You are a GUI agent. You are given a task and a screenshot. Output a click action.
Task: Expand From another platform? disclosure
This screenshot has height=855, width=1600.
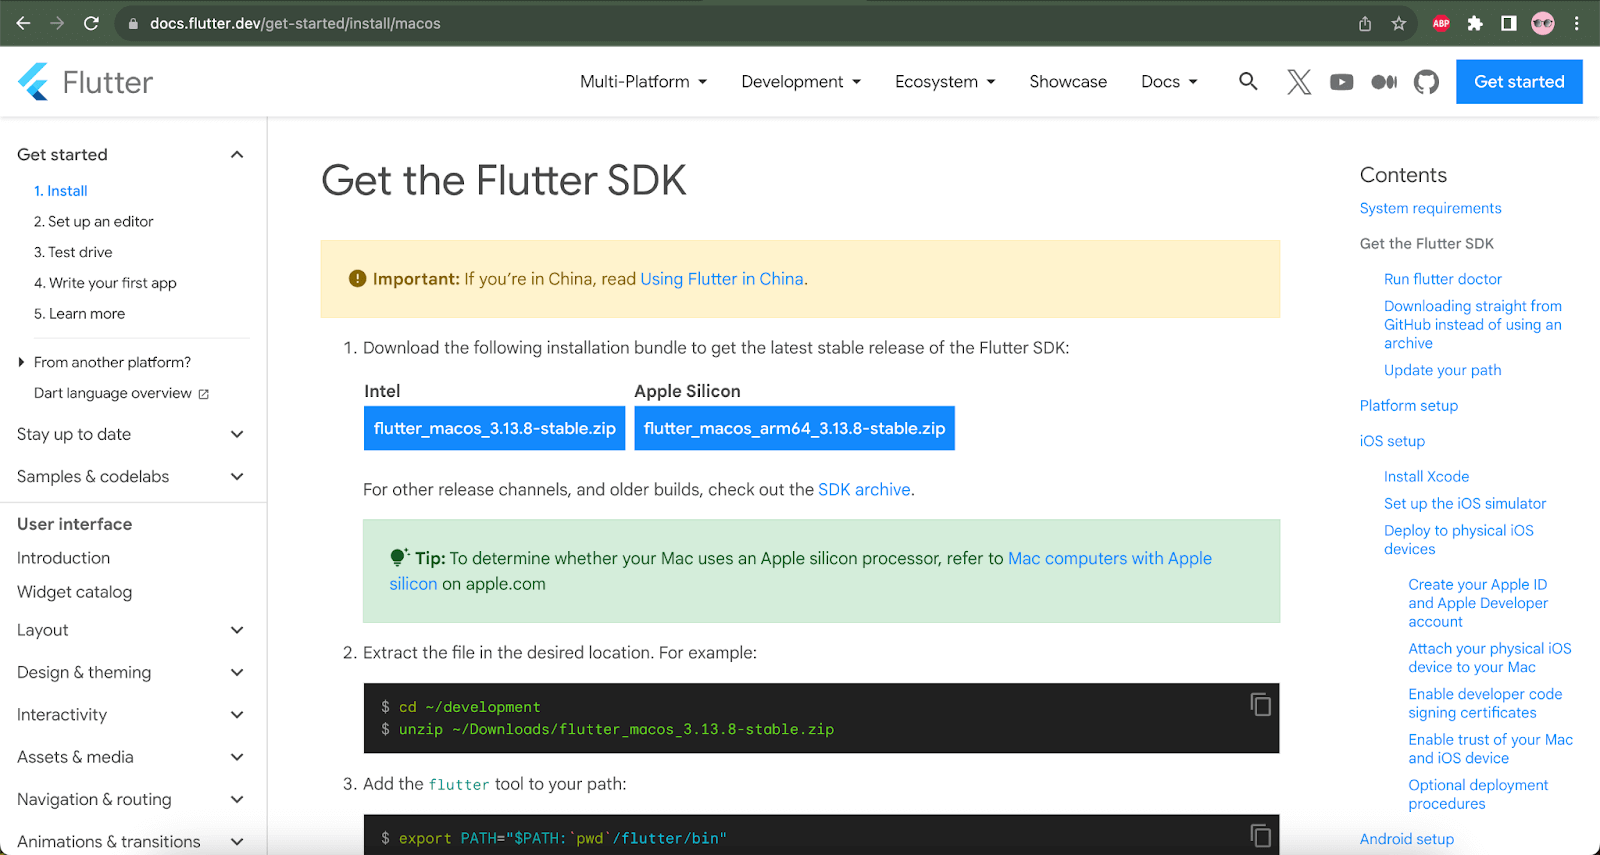pyautogui.click(x=21, y=362)
